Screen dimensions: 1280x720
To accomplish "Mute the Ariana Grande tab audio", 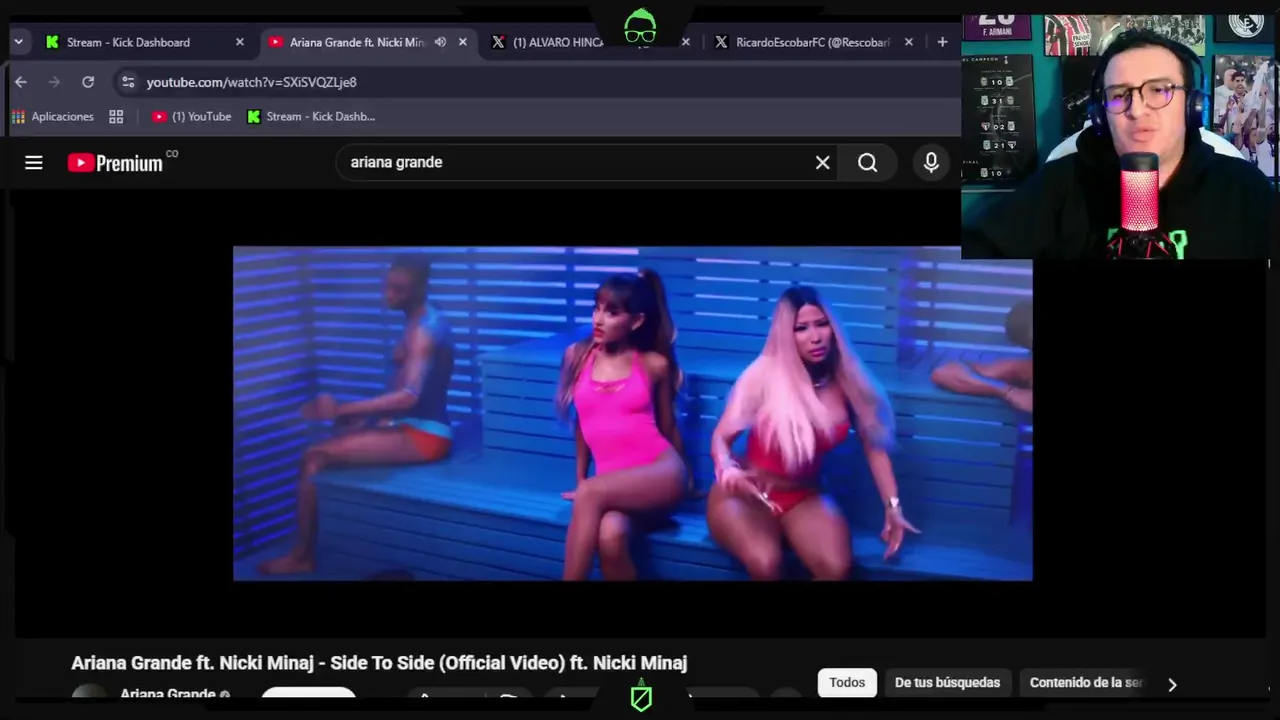I will pyautogui.click(x=440, y=42).
